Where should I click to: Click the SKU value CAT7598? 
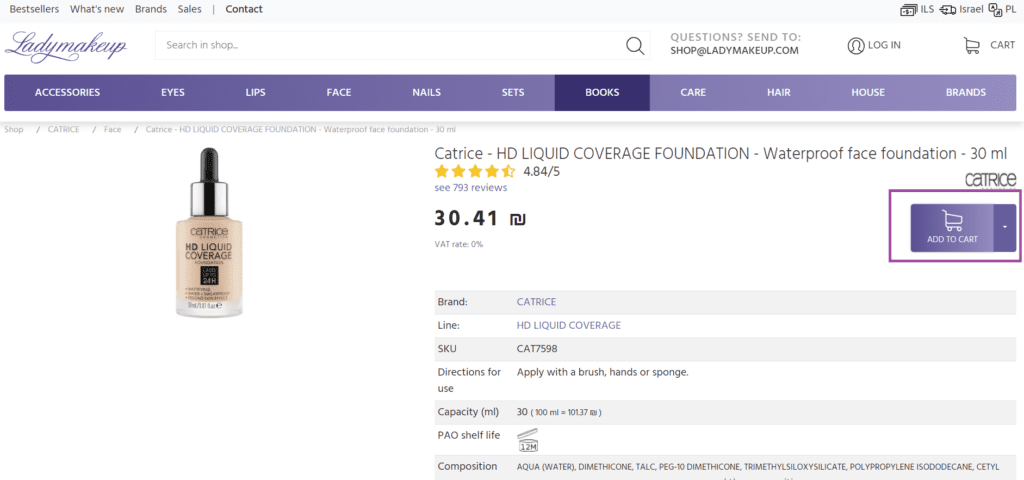[537, 349]
